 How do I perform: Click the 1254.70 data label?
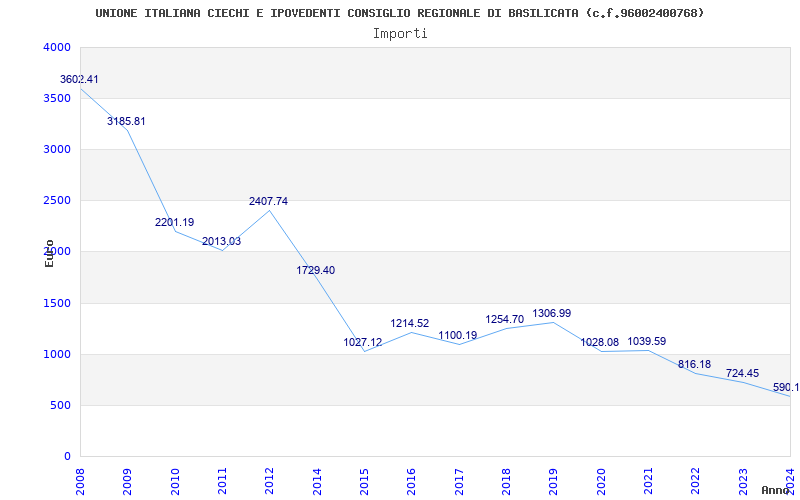click(x=505, y=320)
